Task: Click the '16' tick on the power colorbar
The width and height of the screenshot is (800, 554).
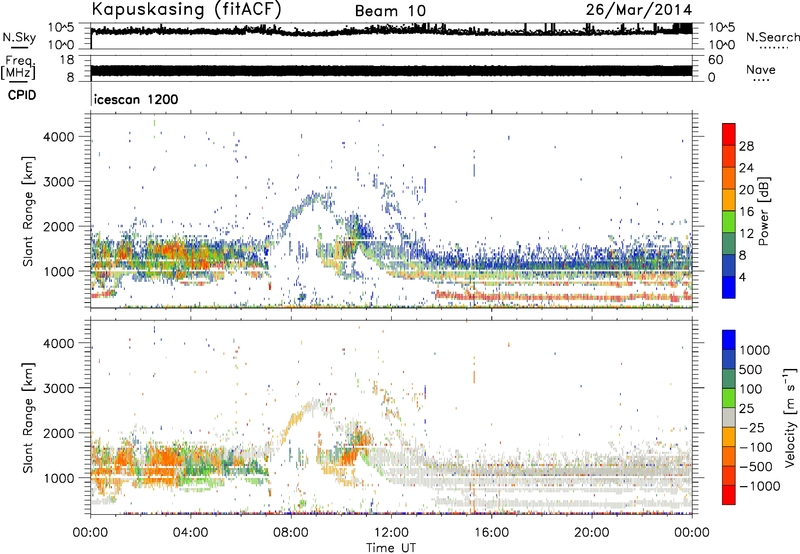Action: (x=746, y=212)
